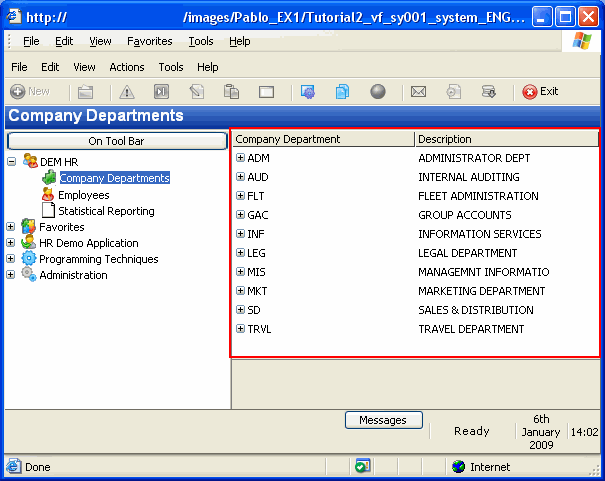Expand the Administration tree node
The height and width of the screenshot is (481, 605).
[11, 275]
